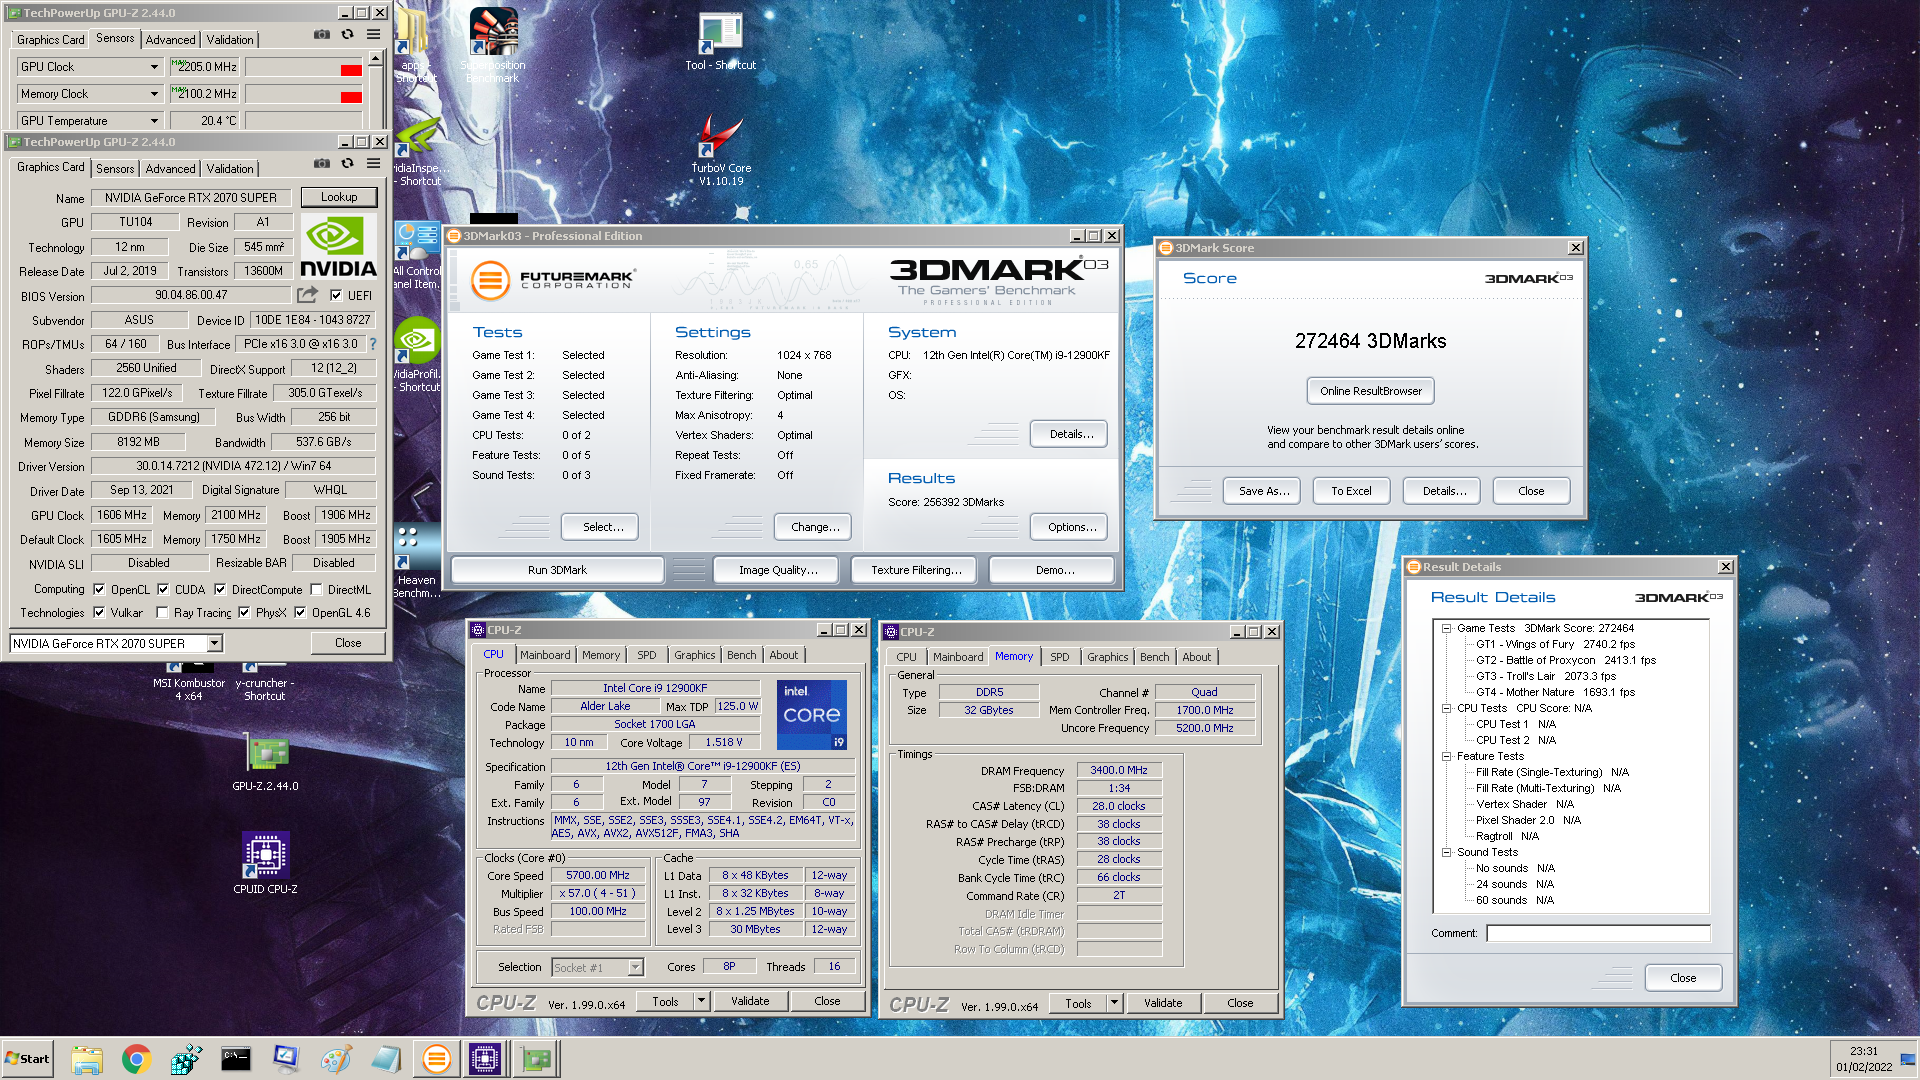The width and height of the screenshot is (1920, 1080).
Task: Open the SPD tab in CPU-Z Memory window
Action: (1059, 657)
